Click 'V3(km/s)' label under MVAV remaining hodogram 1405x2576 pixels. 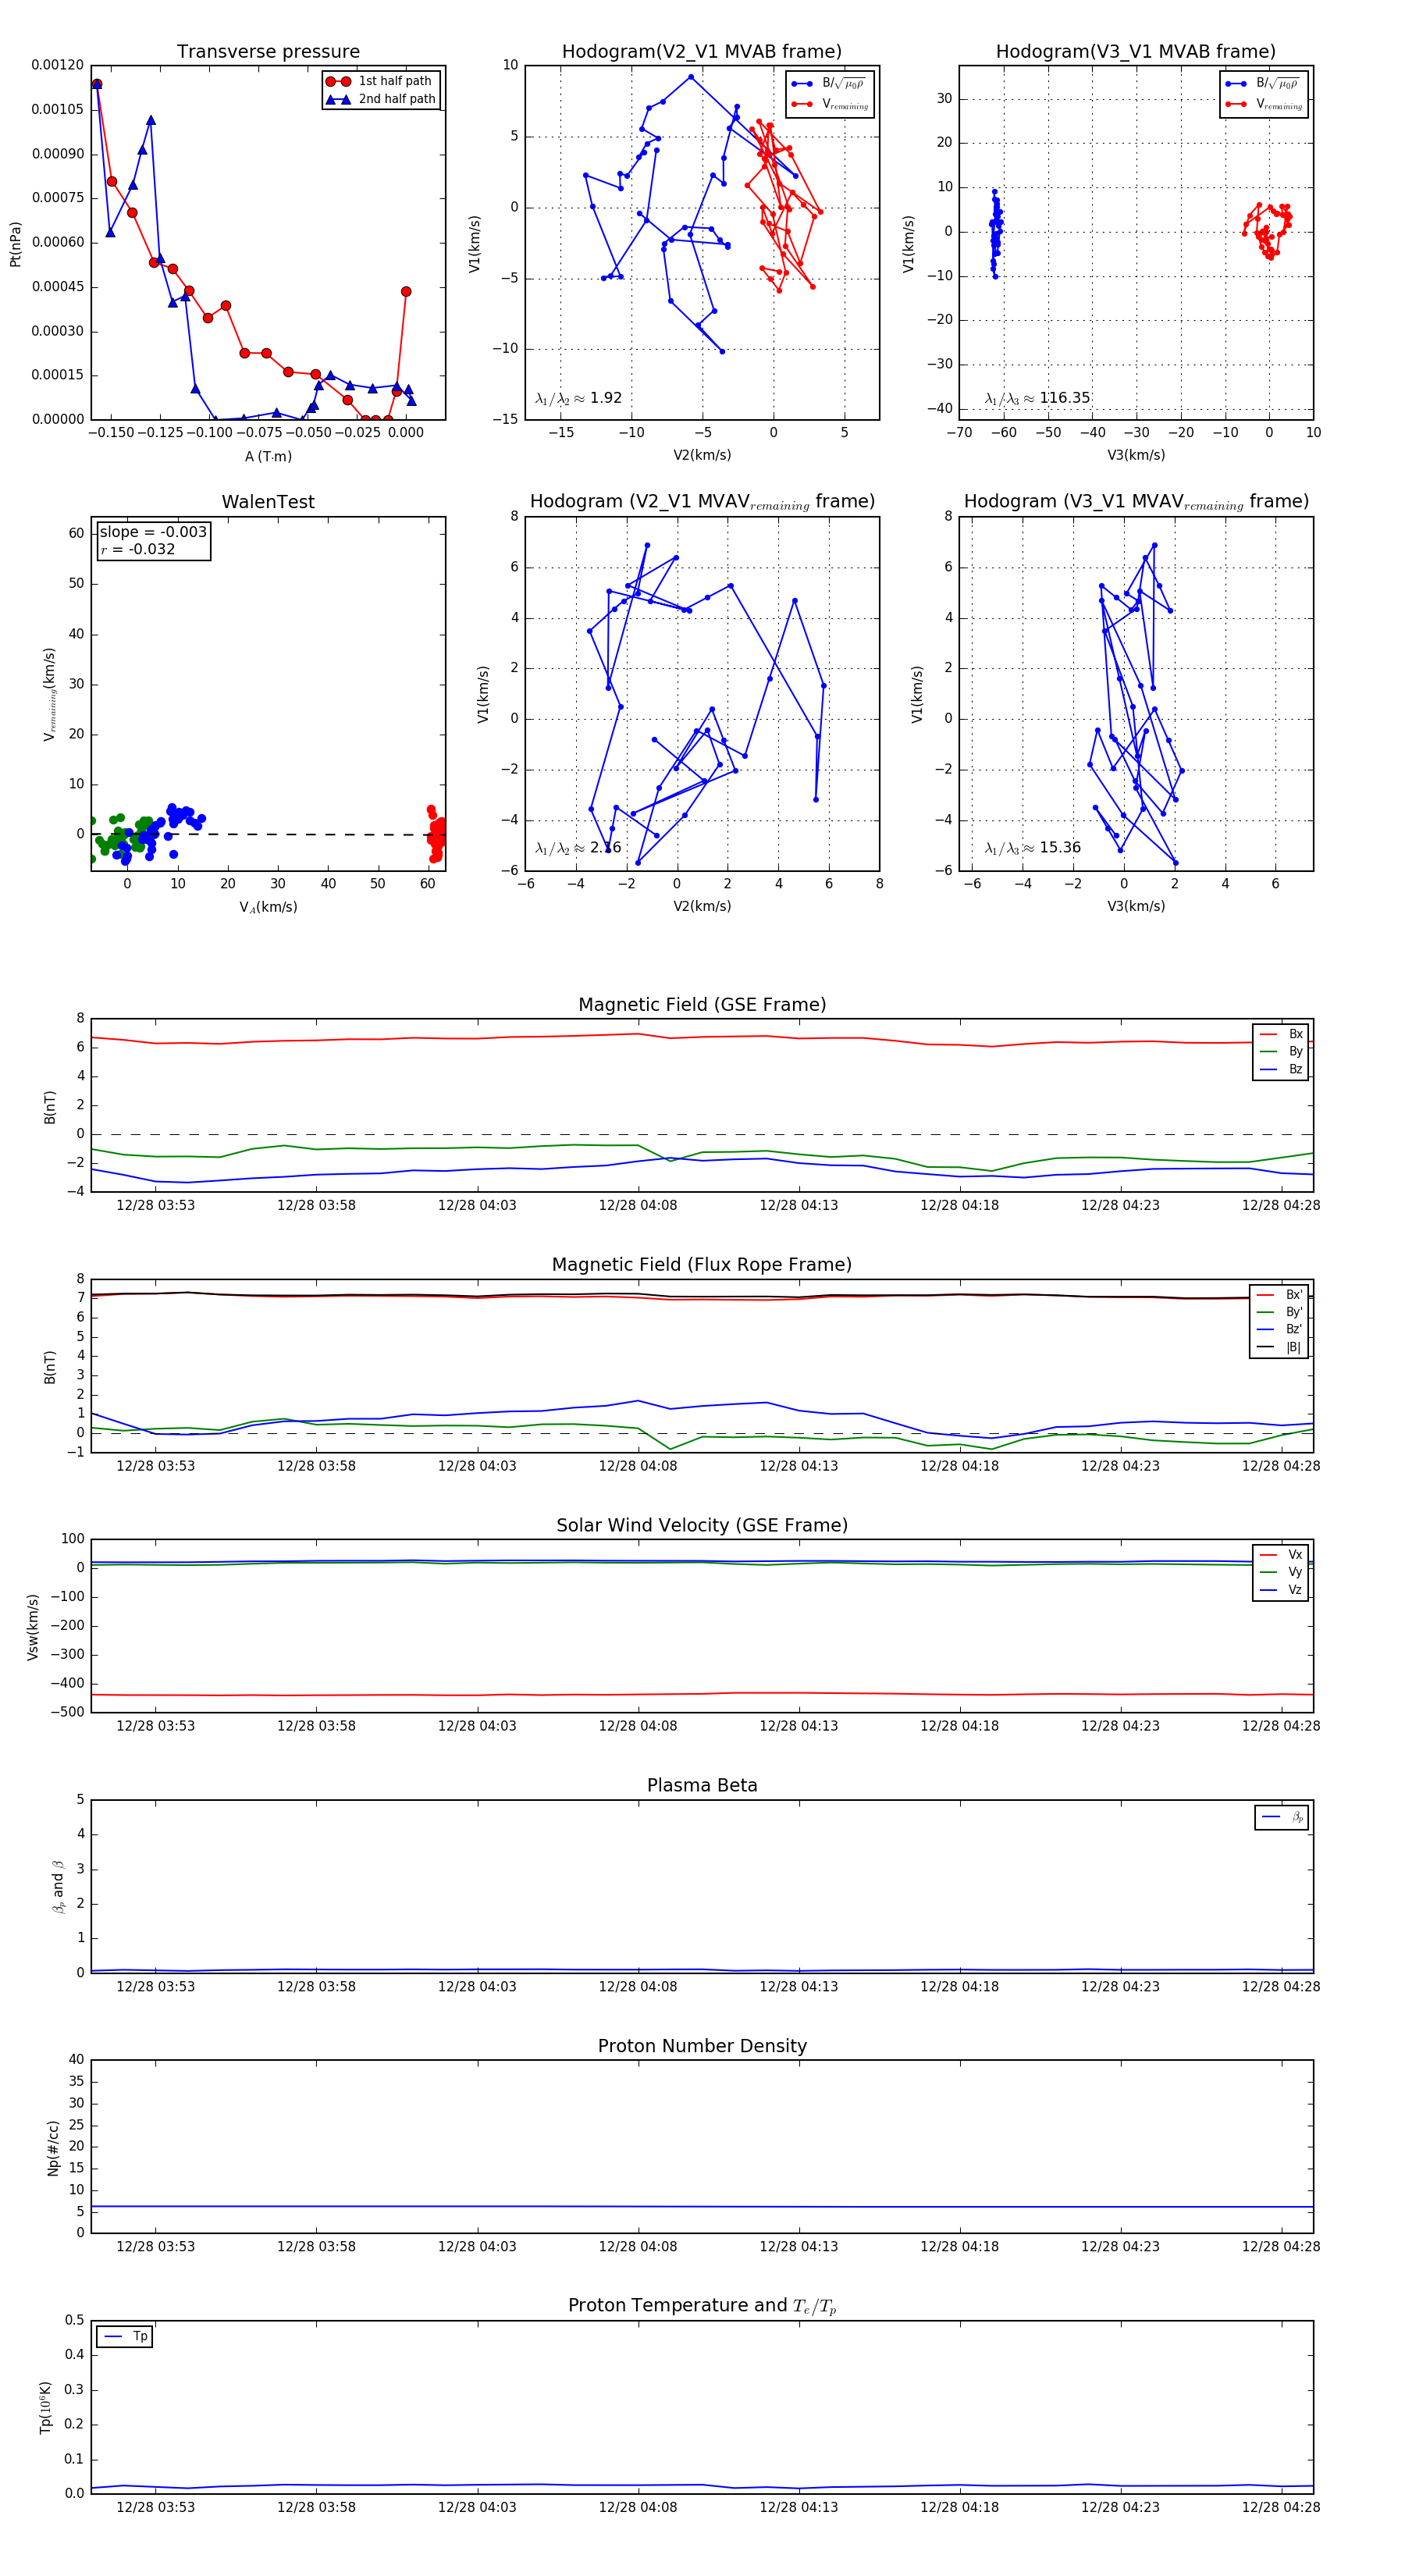tap(1136, 907)
